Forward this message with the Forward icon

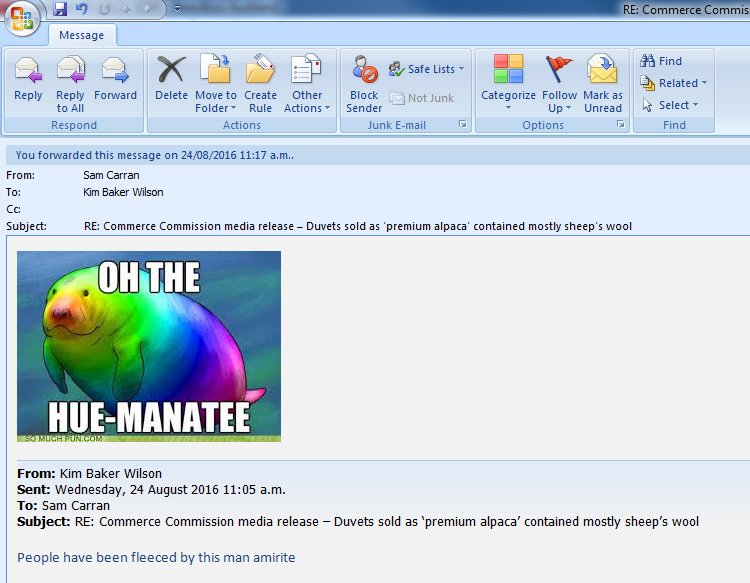click(x=115, y=69)
